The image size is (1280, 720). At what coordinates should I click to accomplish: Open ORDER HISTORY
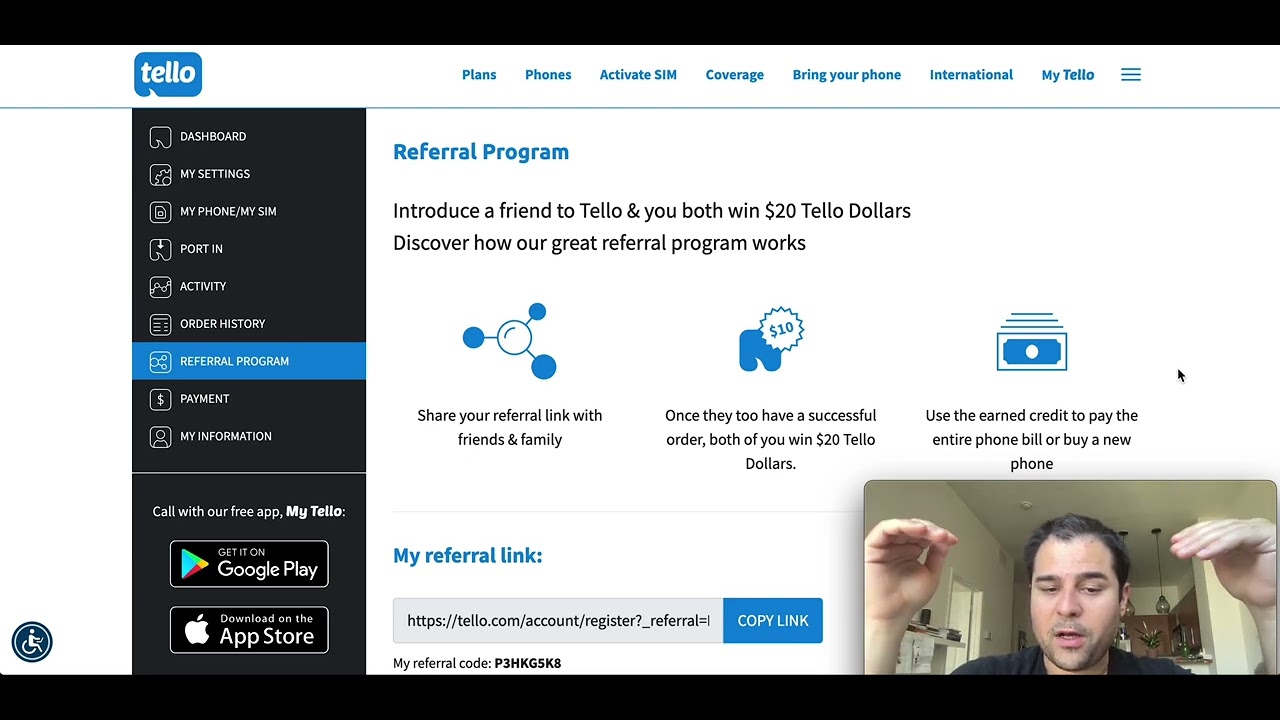(x=249, y=324)
